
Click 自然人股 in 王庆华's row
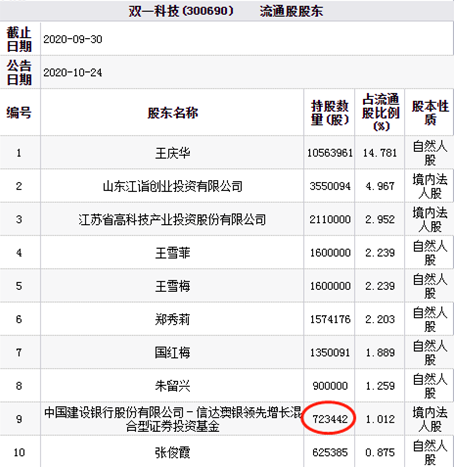pyautogui.click(x=430, y=153)
